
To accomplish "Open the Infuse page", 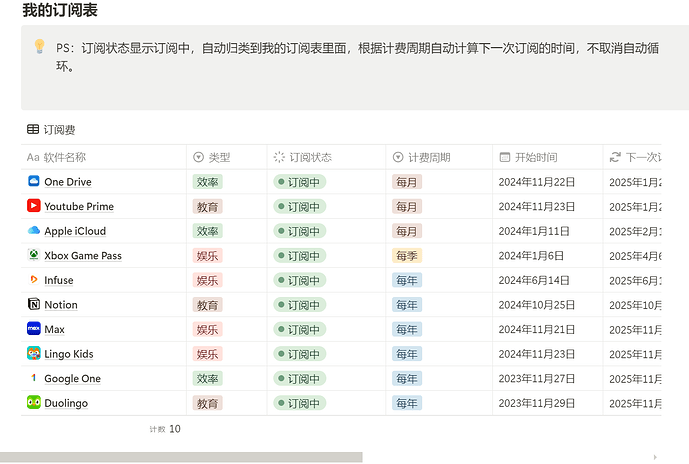I will coord(59,280).
